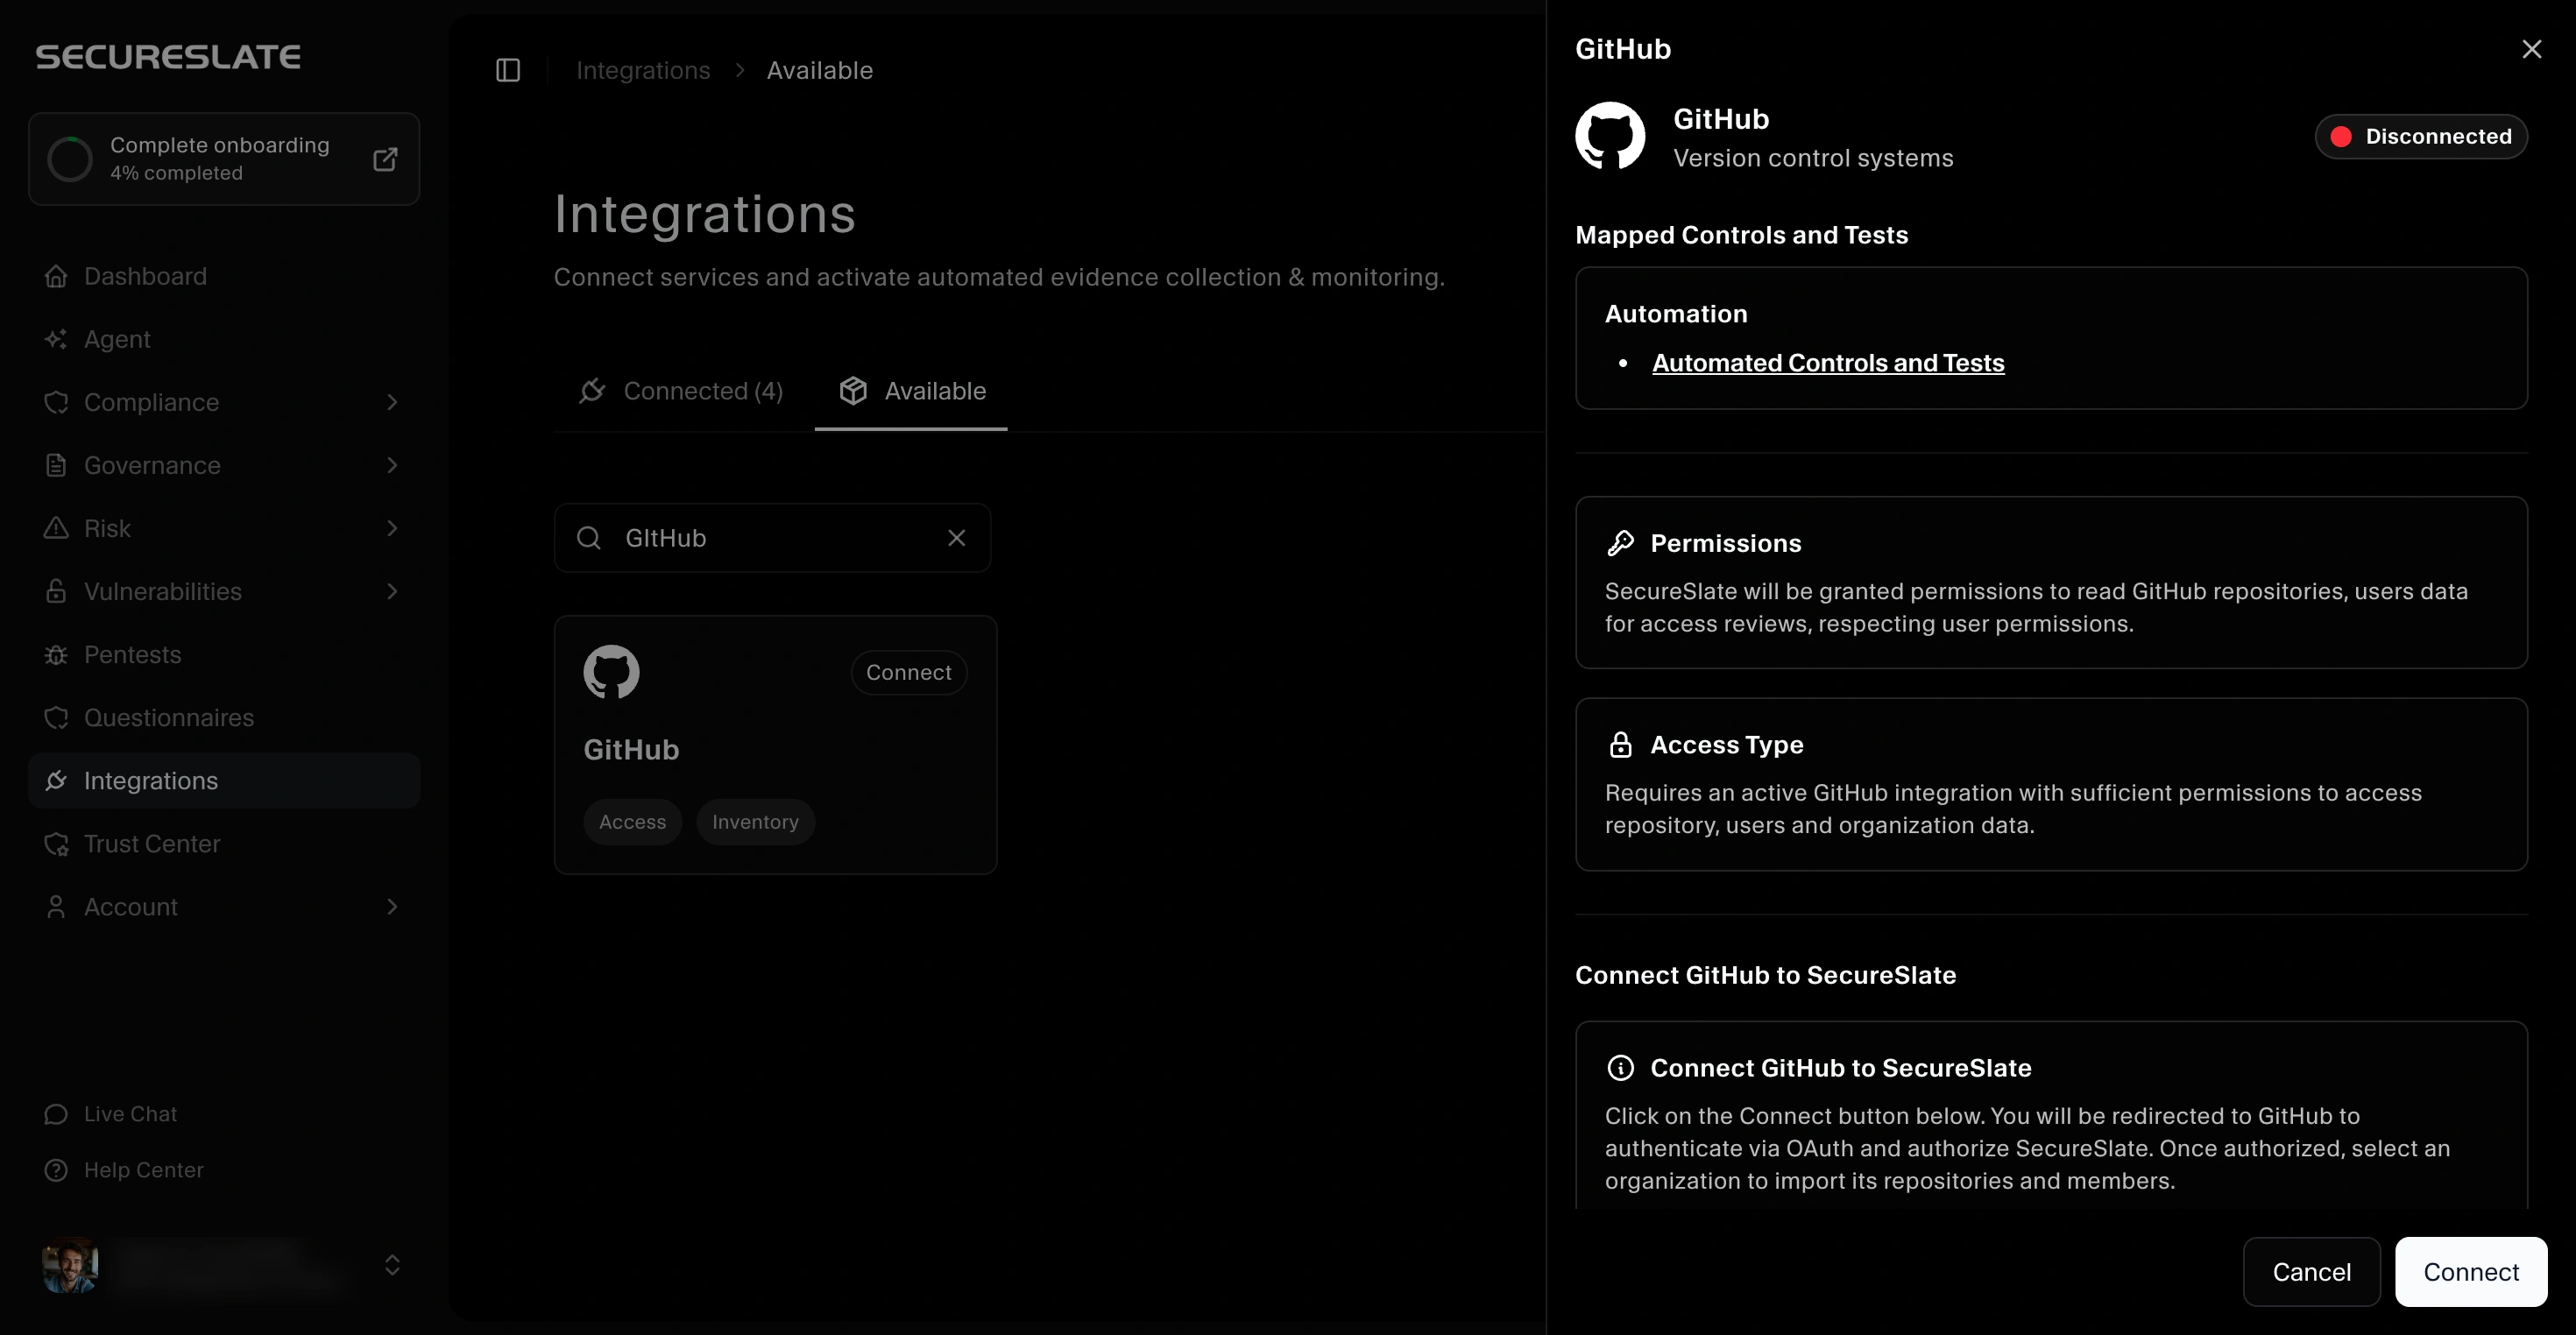
Task: Click Connect in the GitHub panel footer
Action: click(2470, 1272)
